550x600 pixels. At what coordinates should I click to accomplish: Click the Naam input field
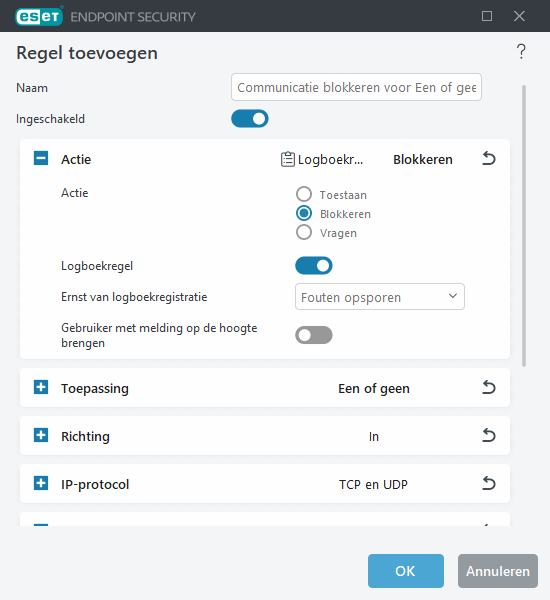coord(356,87)
